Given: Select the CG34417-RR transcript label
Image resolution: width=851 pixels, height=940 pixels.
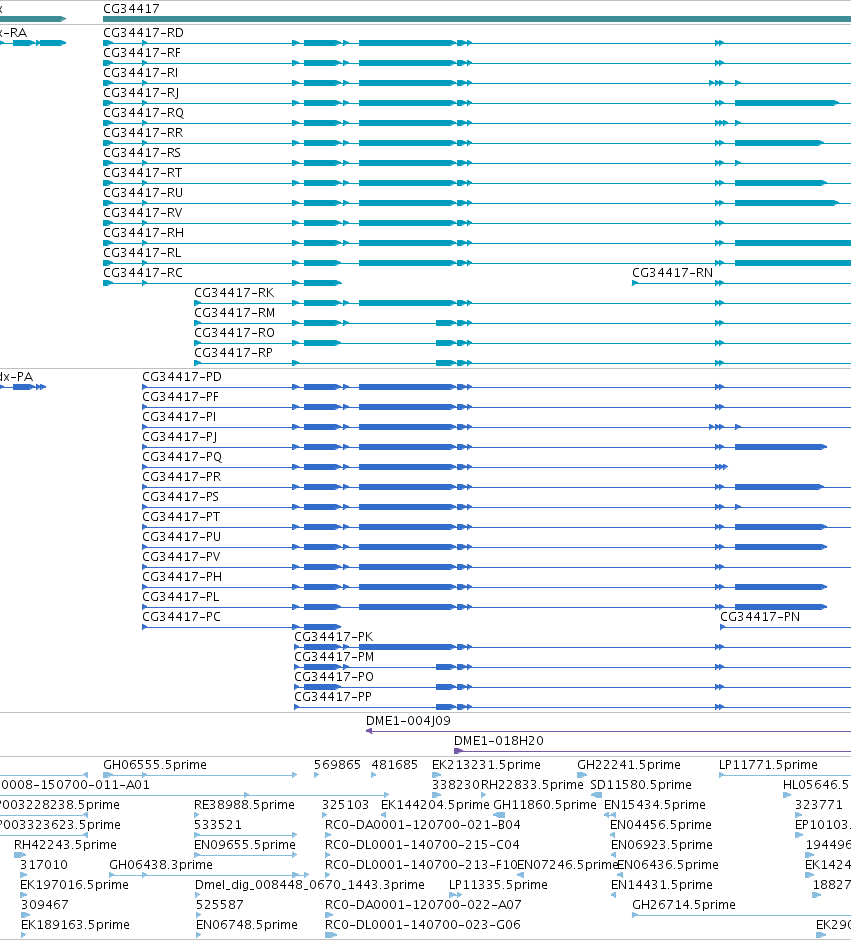Looking at the screenshot, I should click(x=143, y=133).
